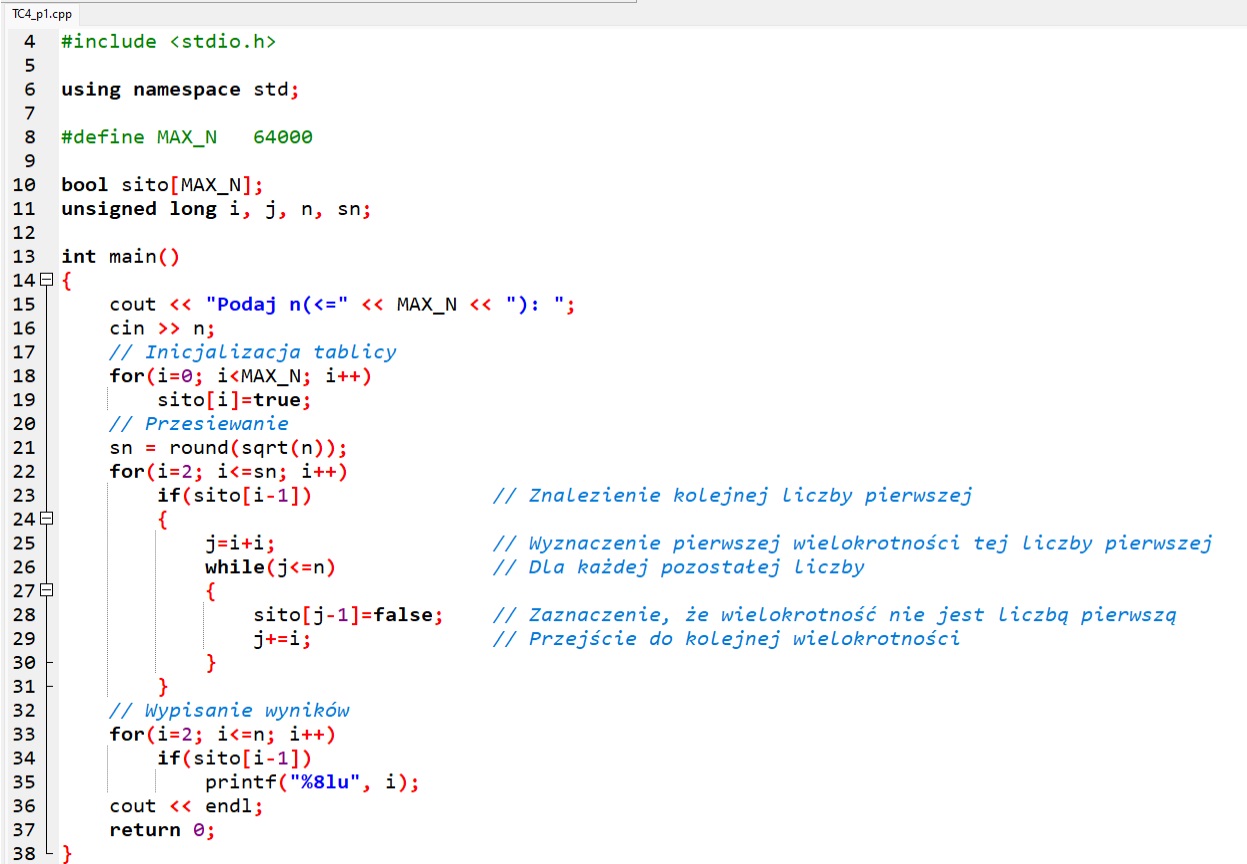Click line number 4 in the gutter
1247x864 pixels.
(x=28, y=42)
